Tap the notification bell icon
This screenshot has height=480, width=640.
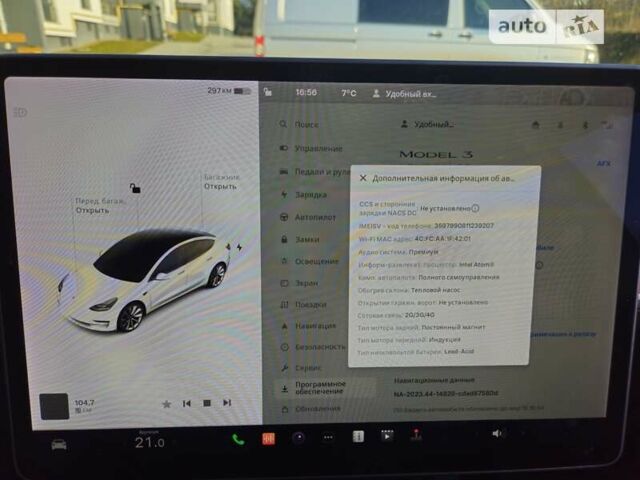coord(560,125)
